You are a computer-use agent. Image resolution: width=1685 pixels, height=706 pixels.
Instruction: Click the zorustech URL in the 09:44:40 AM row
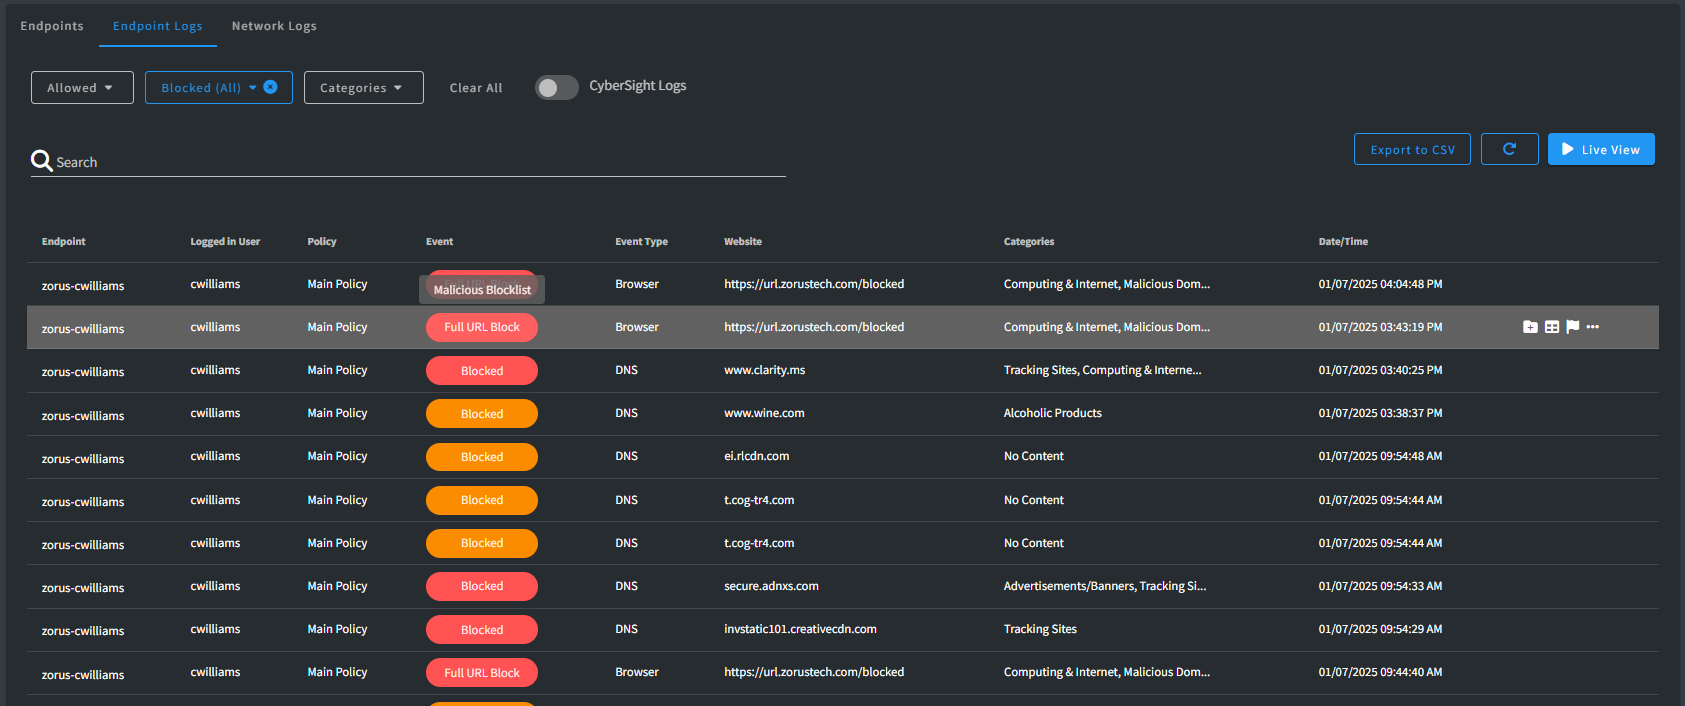pyautogui.click(x=814, y=672)
